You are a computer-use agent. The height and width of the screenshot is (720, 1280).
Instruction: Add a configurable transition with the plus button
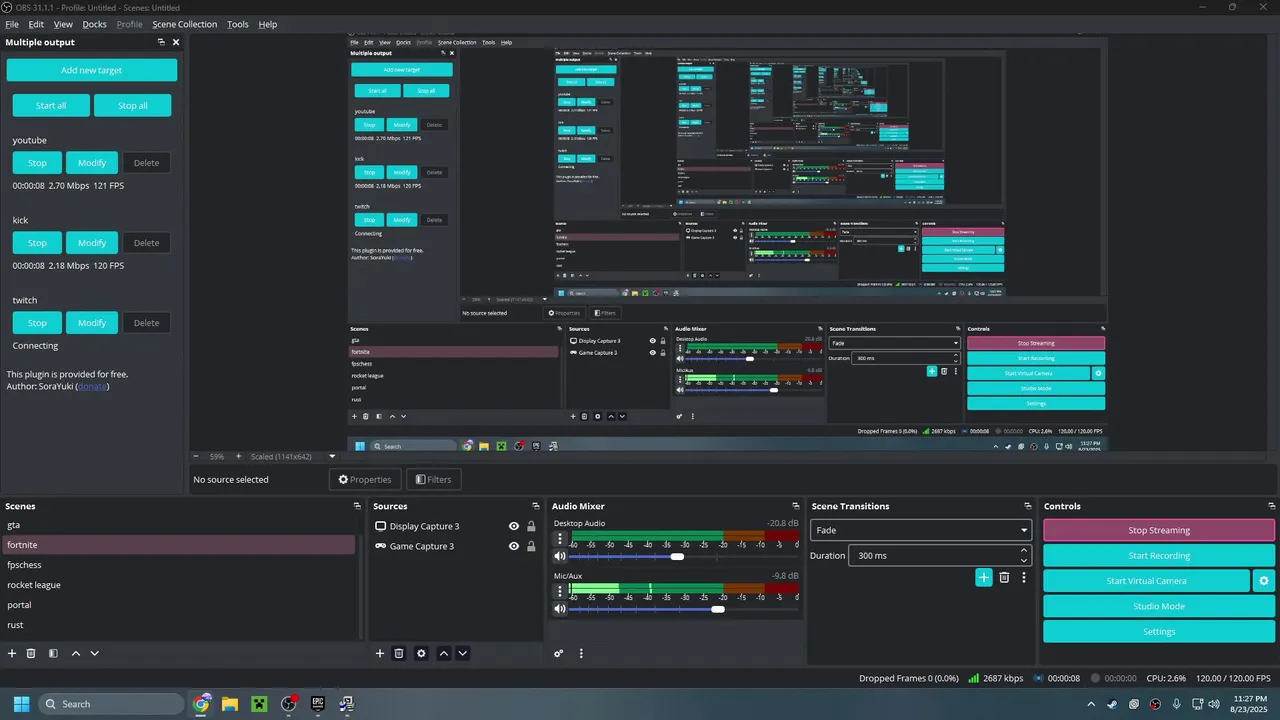pos(984,577)
